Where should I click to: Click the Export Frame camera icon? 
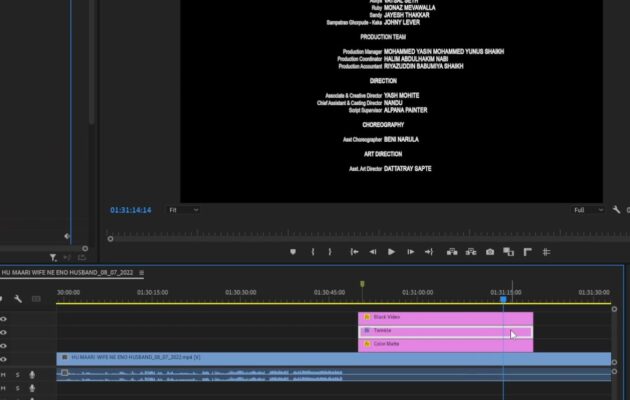[x=489, y=252]
